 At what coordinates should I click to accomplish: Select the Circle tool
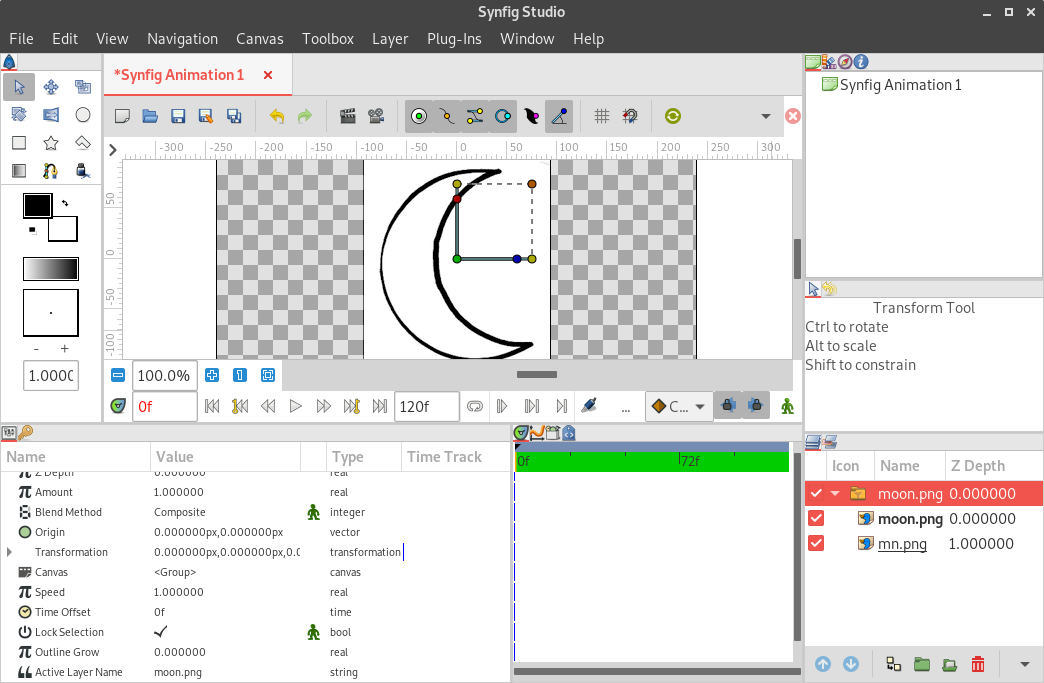pyautogui.click(x=83, y=114)
